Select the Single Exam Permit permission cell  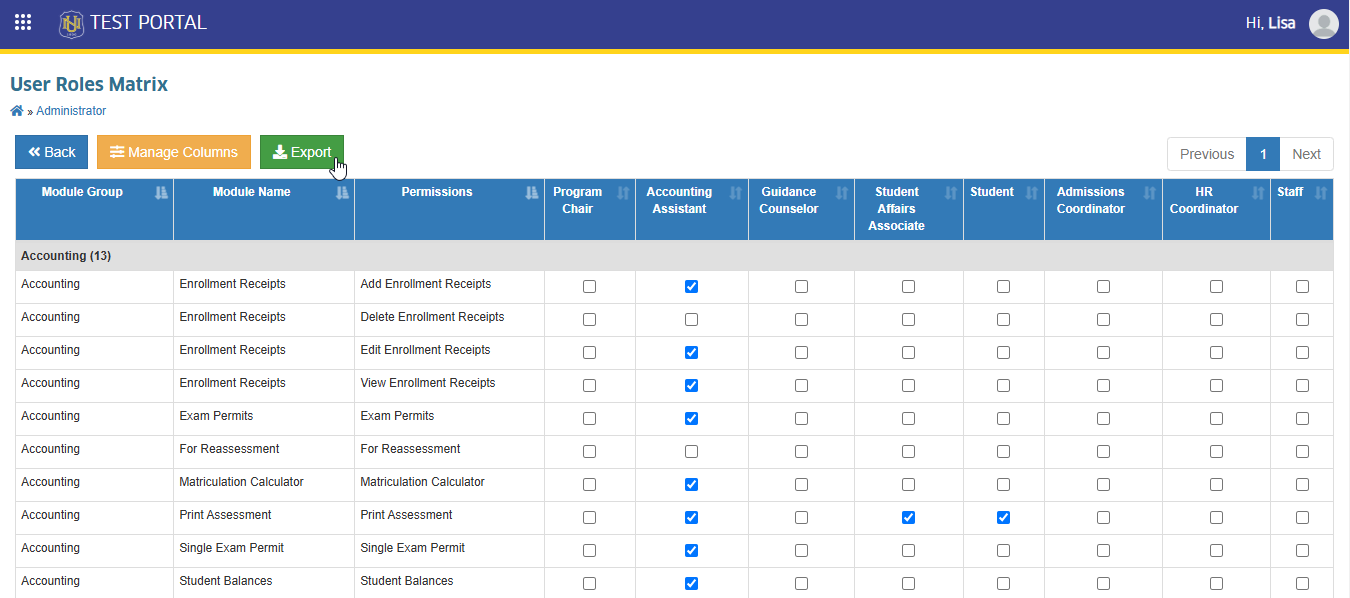[449, 551]
